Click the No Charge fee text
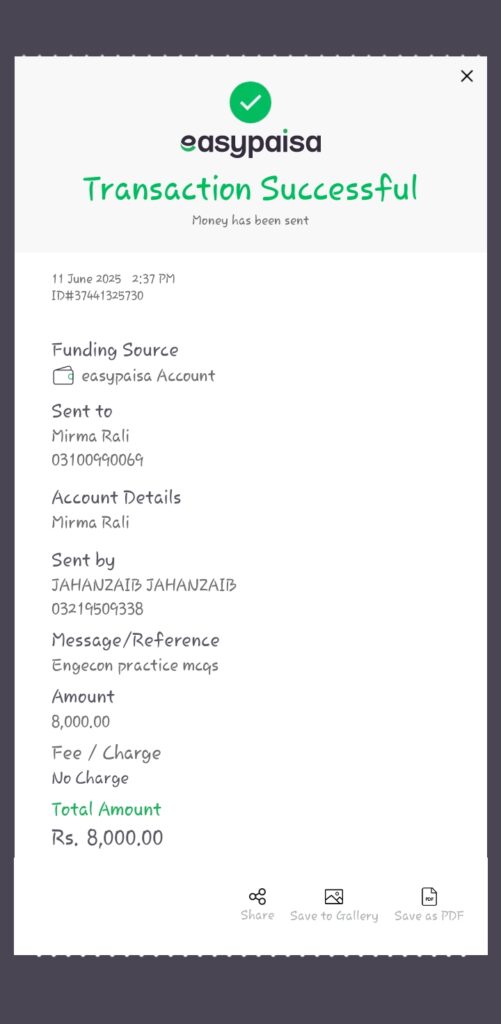501x1024 pixels. click(90, 778)
